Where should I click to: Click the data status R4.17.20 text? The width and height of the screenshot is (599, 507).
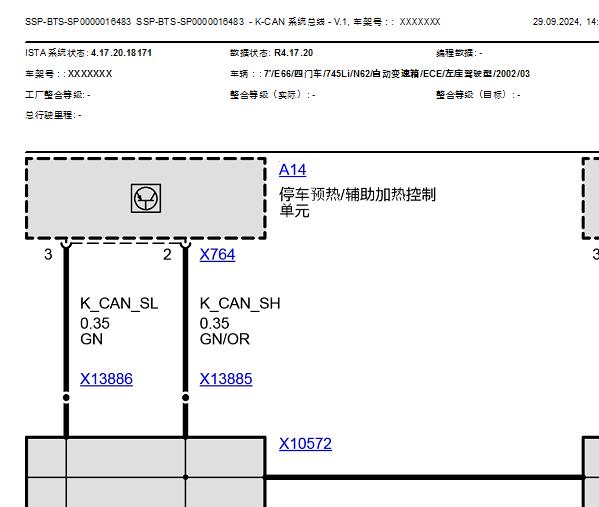[293, 53]
